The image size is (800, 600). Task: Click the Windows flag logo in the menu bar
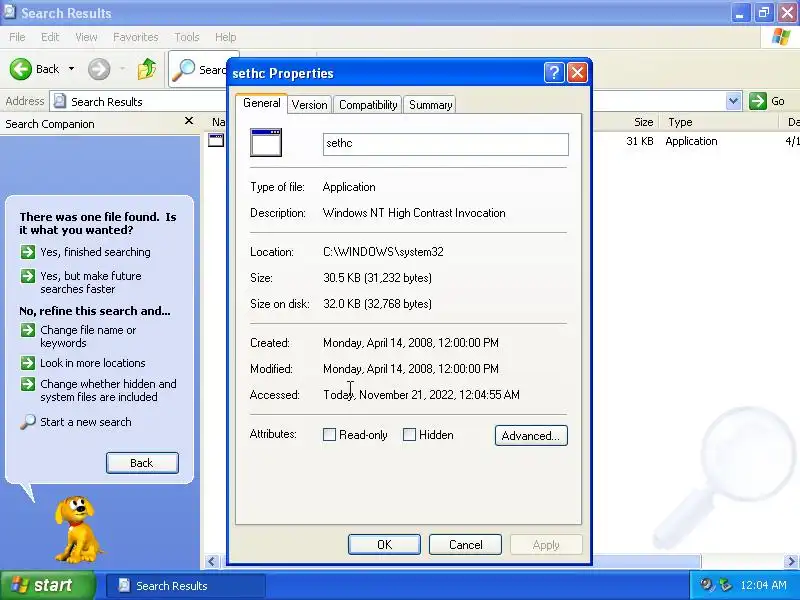tap(781, 37)
